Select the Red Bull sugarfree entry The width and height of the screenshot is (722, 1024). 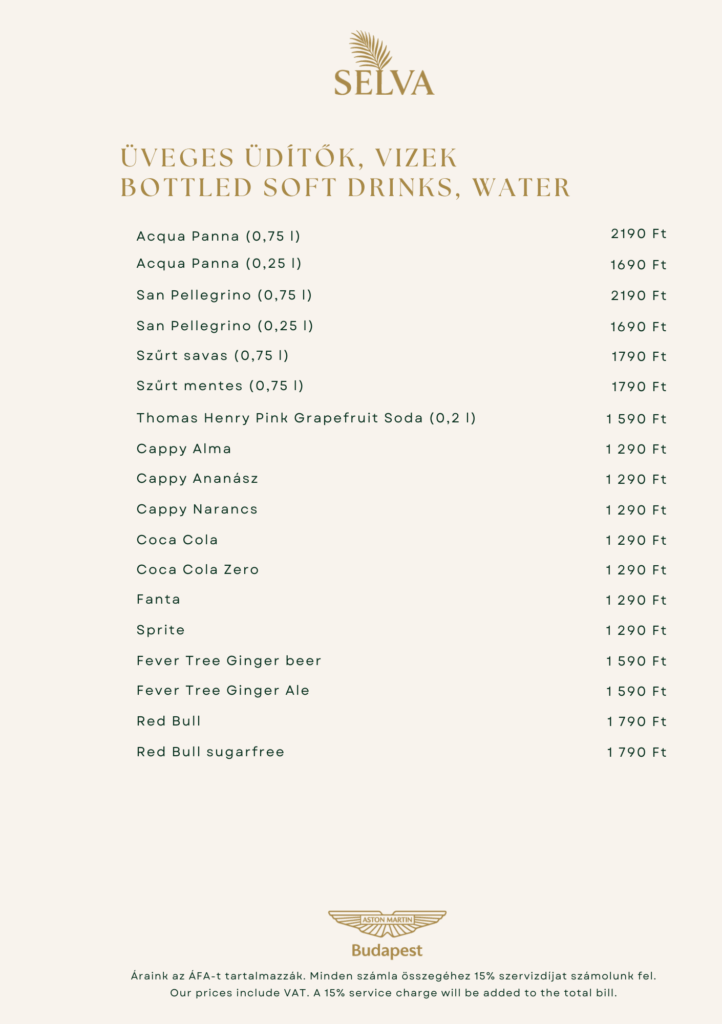[210, 752]
